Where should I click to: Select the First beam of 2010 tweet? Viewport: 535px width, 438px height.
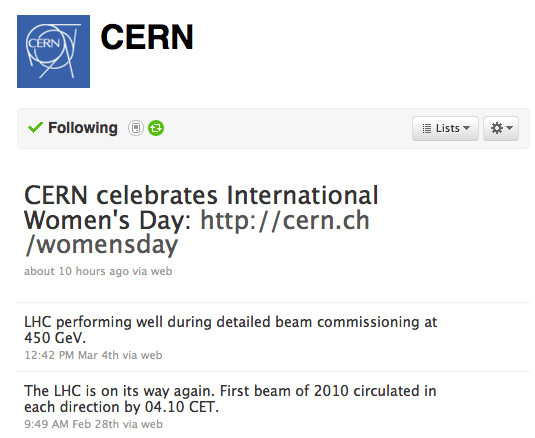tap(230, 399)
